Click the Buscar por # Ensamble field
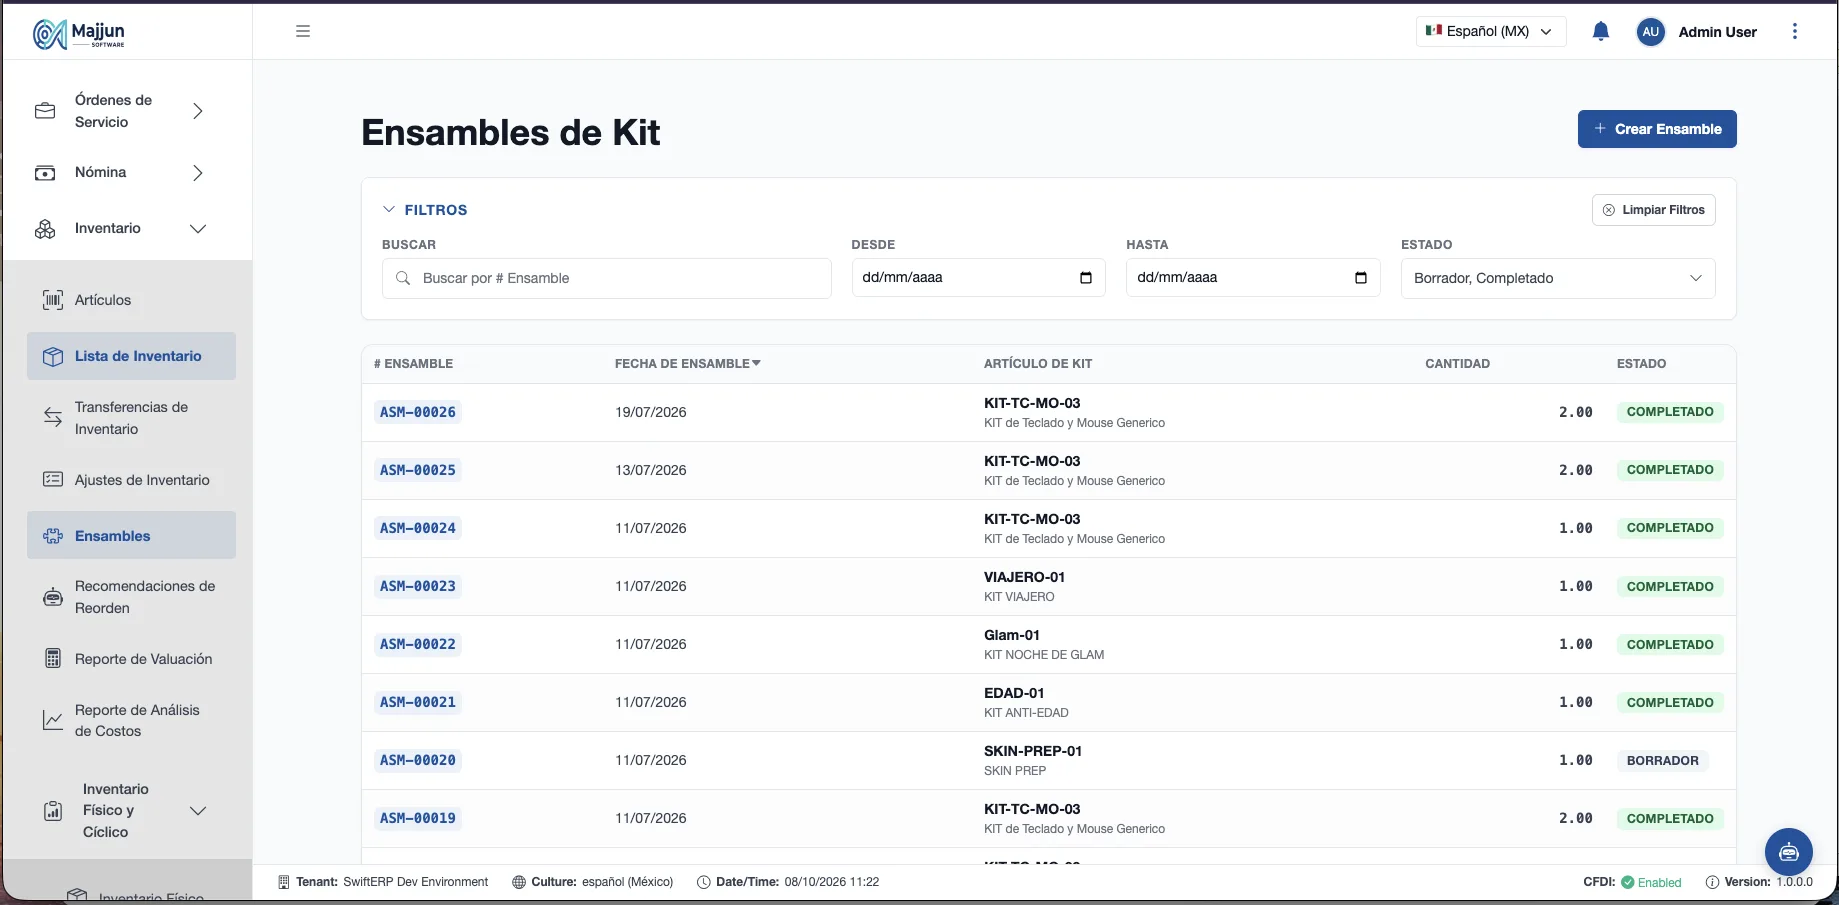The image size is (1839, 905). coord(607,278)
